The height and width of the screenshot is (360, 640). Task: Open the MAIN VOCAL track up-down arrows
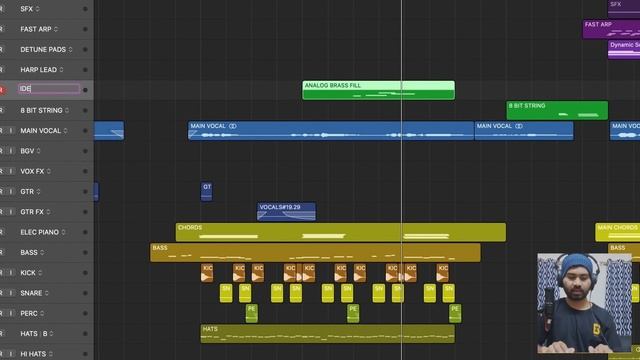click(65, 131)
